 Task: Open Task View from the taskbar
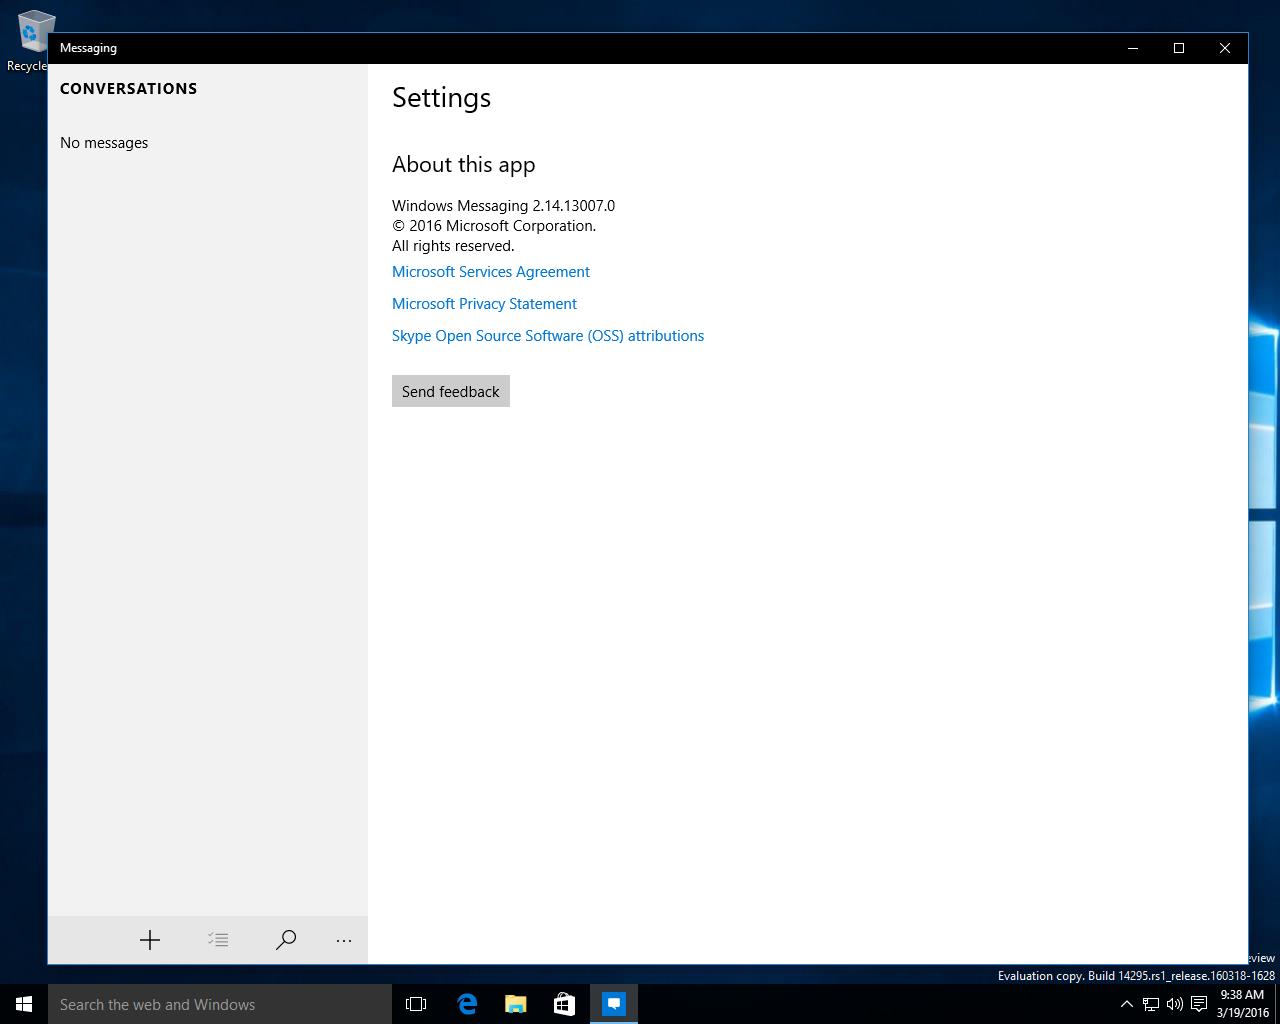[x=416, y=1004]
